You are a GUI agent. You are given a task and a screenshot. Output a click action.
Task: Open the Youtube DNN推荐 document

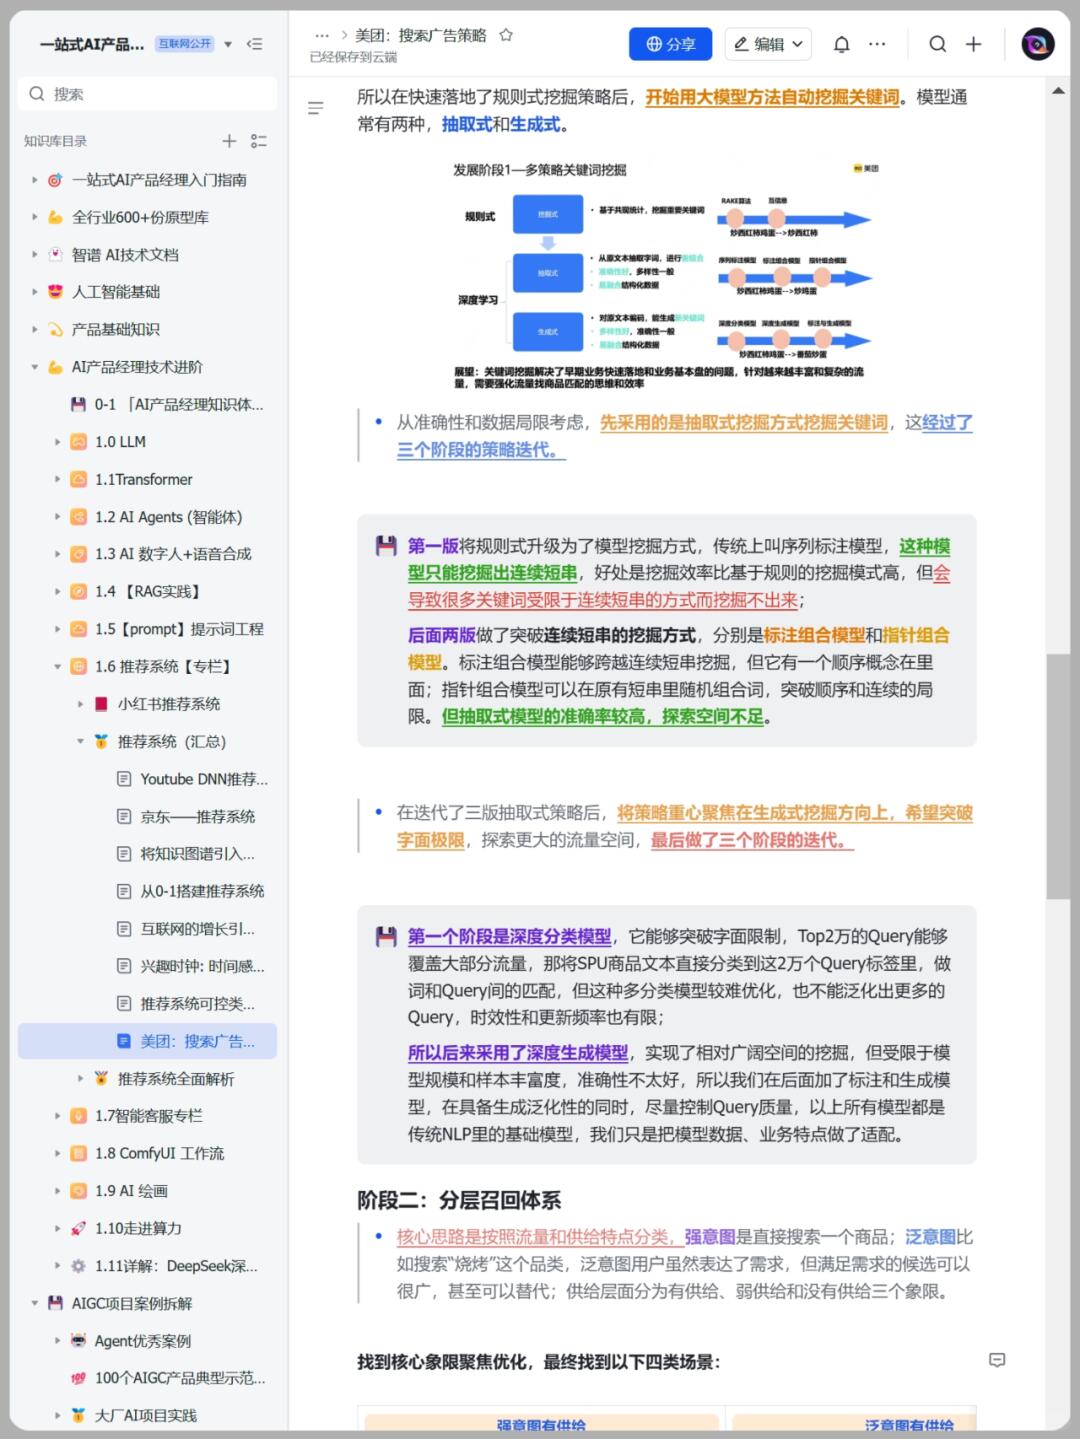(204, 779)
